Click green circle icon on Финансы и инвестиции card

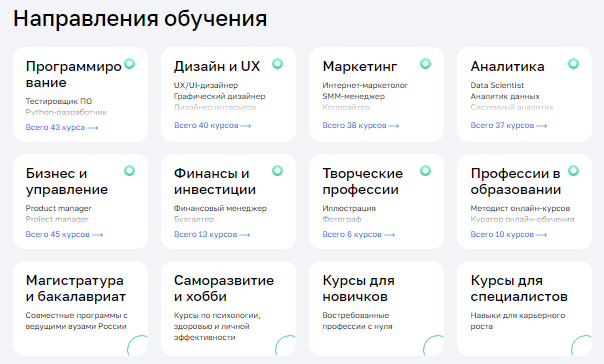pos(277,171)
